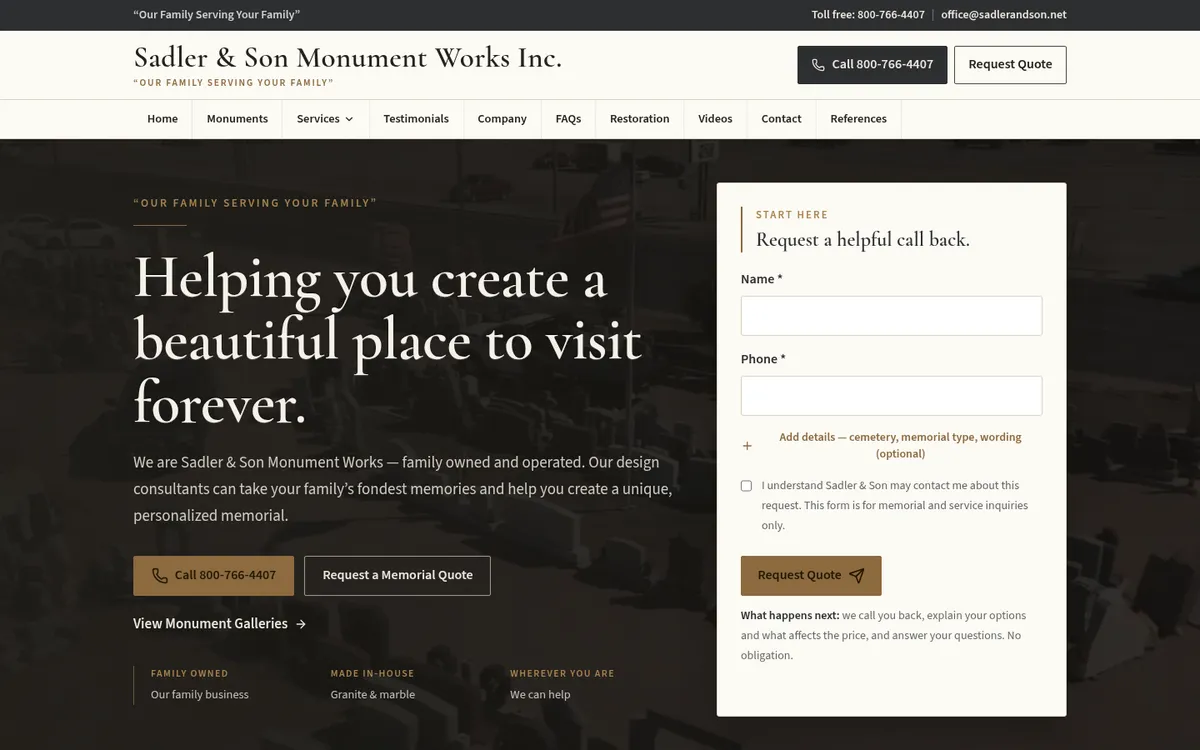Viewport: 1200px width, 750px height.
Task: Focus the Name input field
Action: pos(891,316)
